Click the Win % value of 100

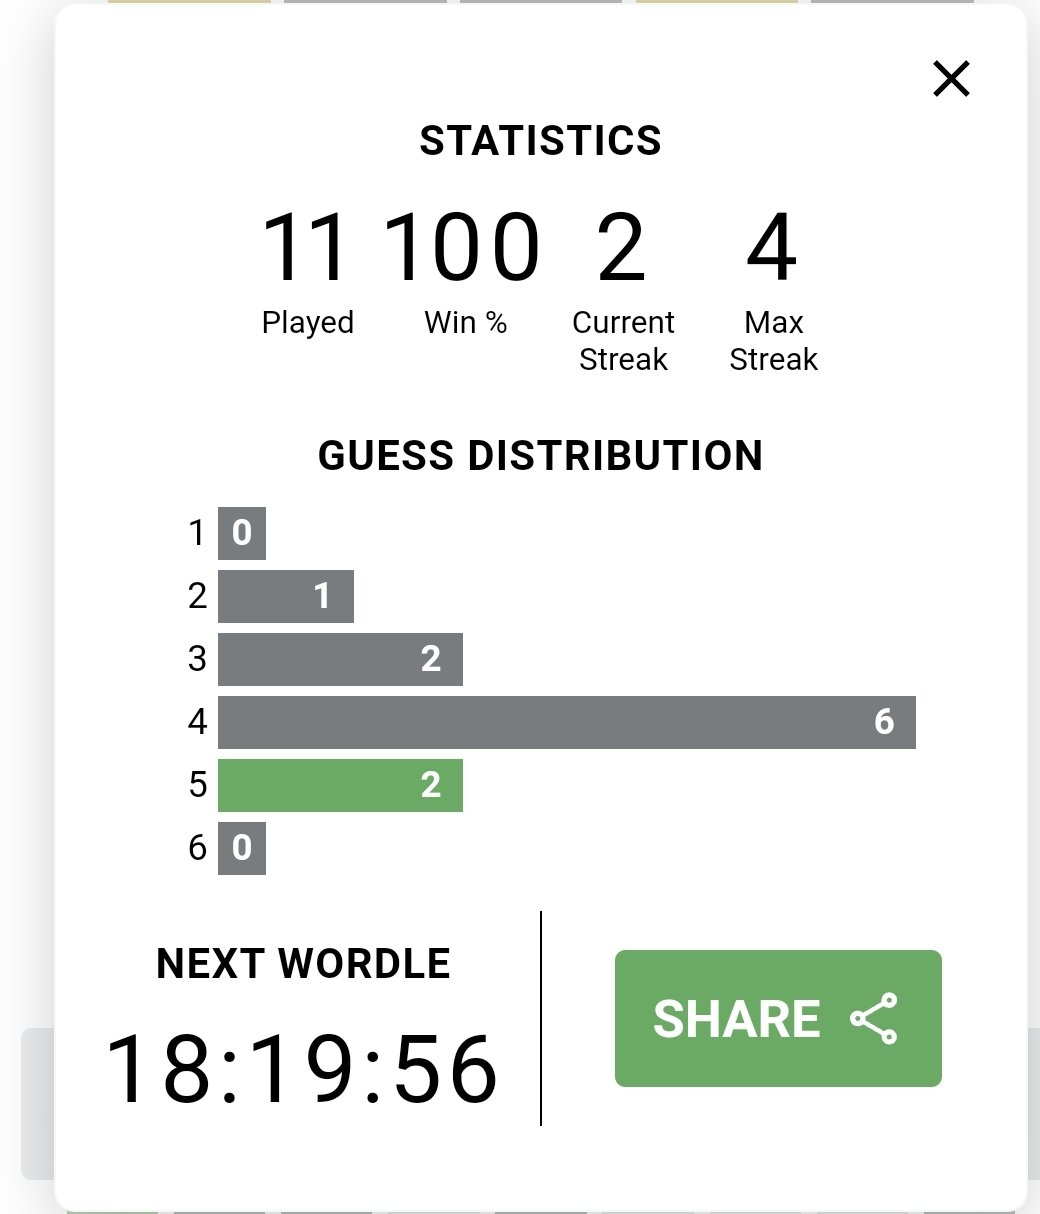[x=463, y=246]
